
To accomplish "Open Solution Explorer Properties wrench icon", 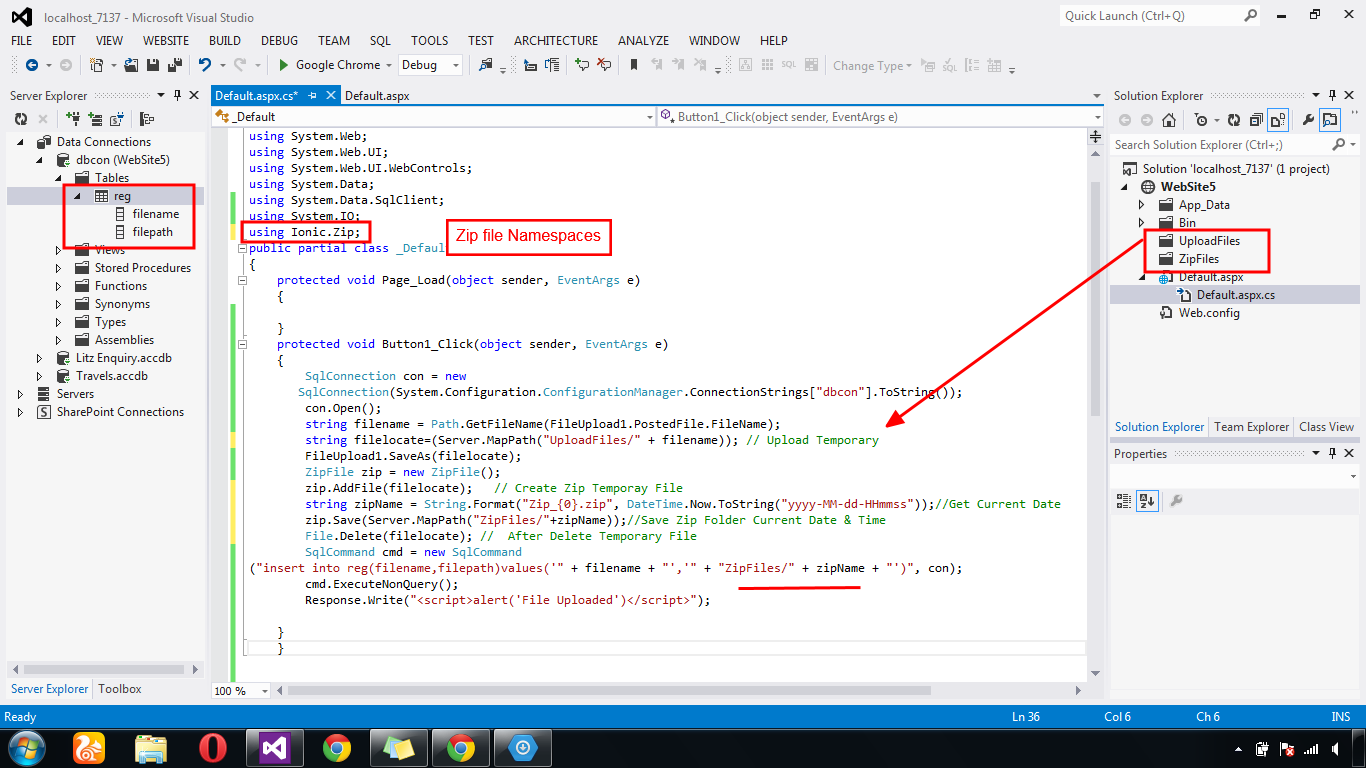I will (1308, 120).
